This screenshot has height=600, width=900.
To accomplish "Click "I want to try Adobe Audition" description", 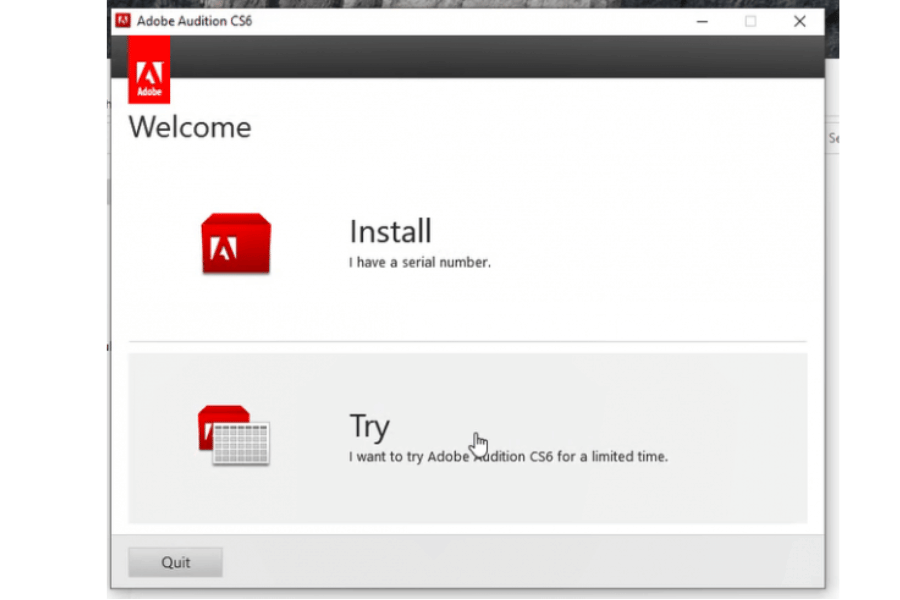I will (508, 457).
